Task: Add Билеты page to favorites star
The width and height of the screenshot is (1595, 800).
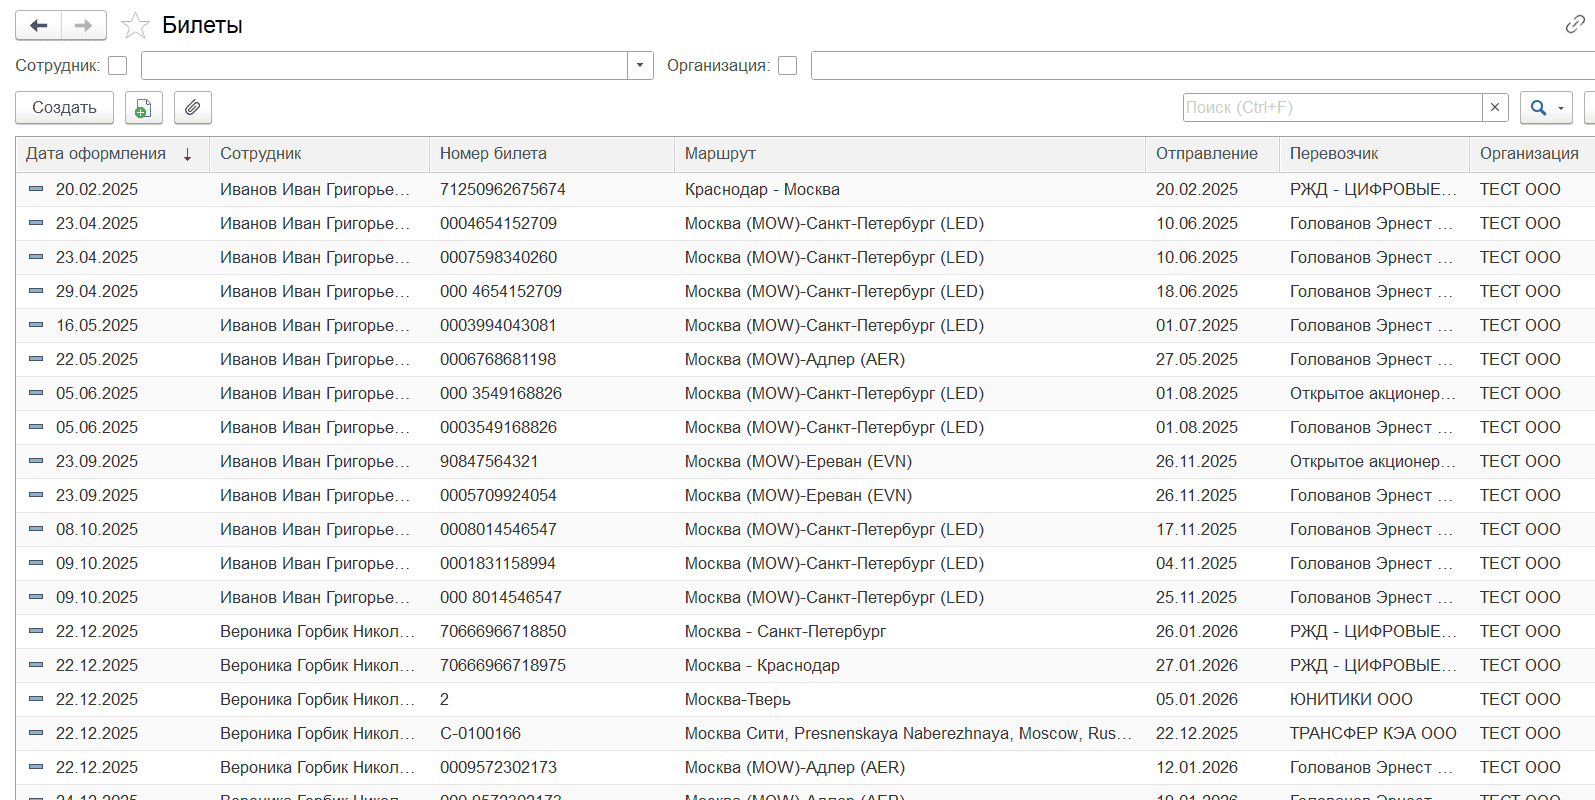Action: click(135, 26)
